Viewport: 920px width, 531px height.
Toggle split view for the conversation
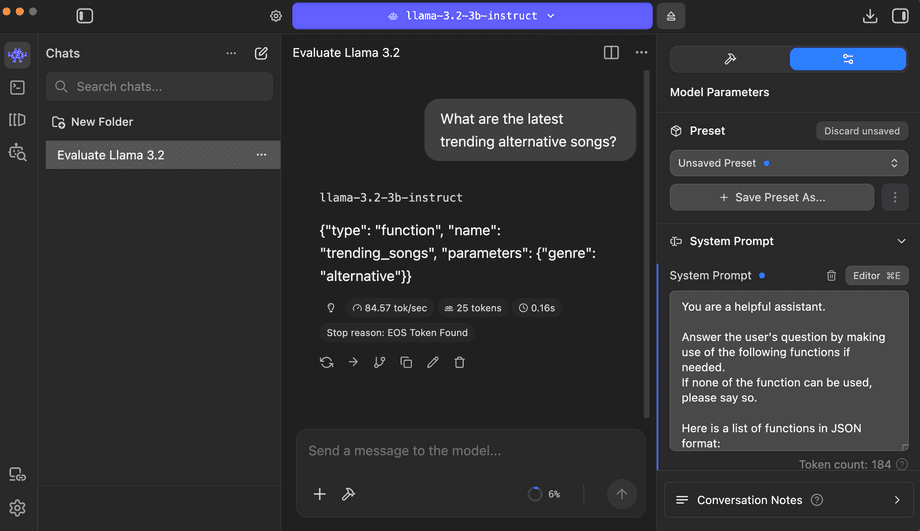pyautogui.click(x=611, y=53)
